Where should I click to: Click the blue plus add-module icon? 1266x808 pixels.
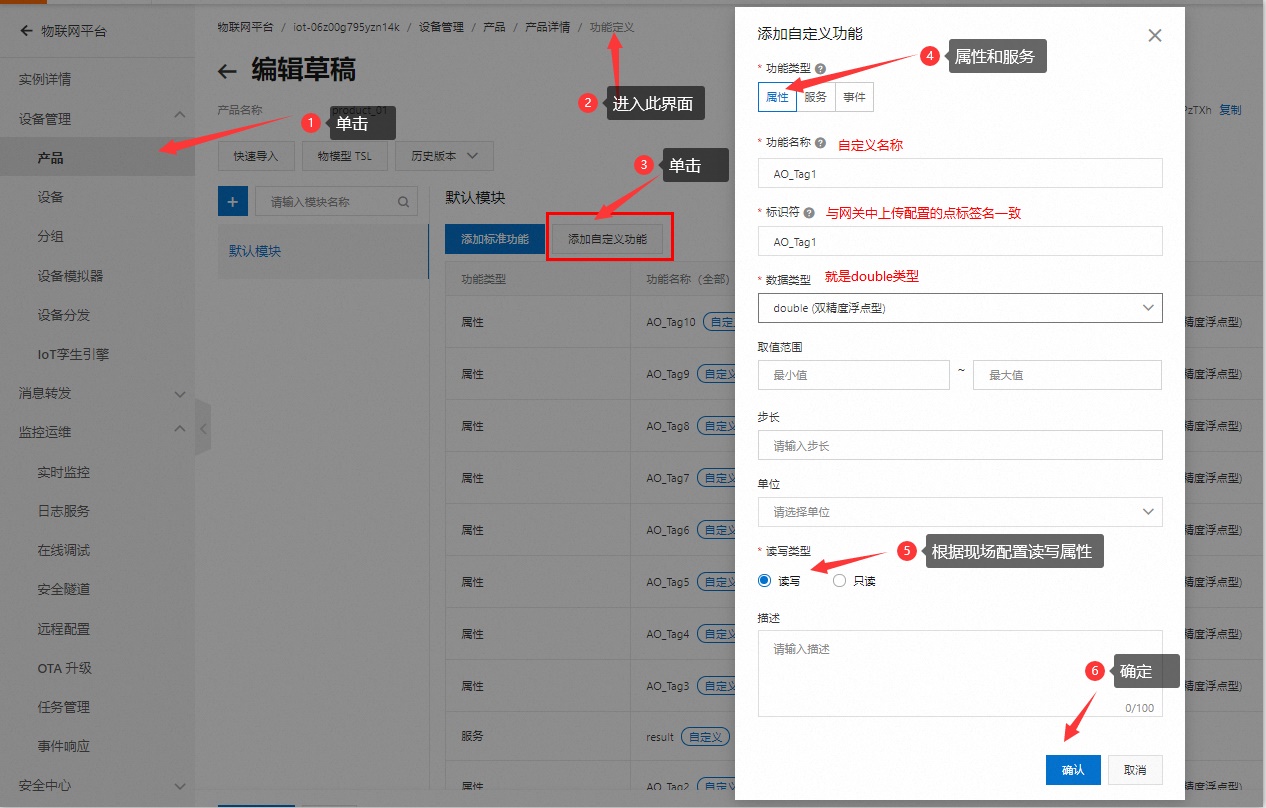(232, 201)
